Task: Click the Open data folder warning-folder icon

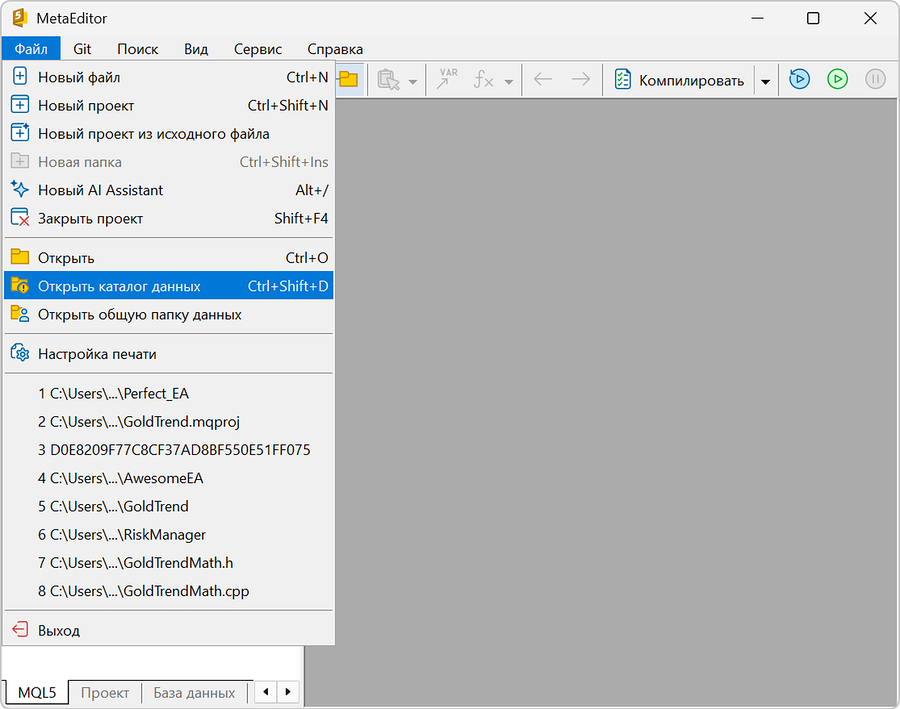Action: point(20,285)
